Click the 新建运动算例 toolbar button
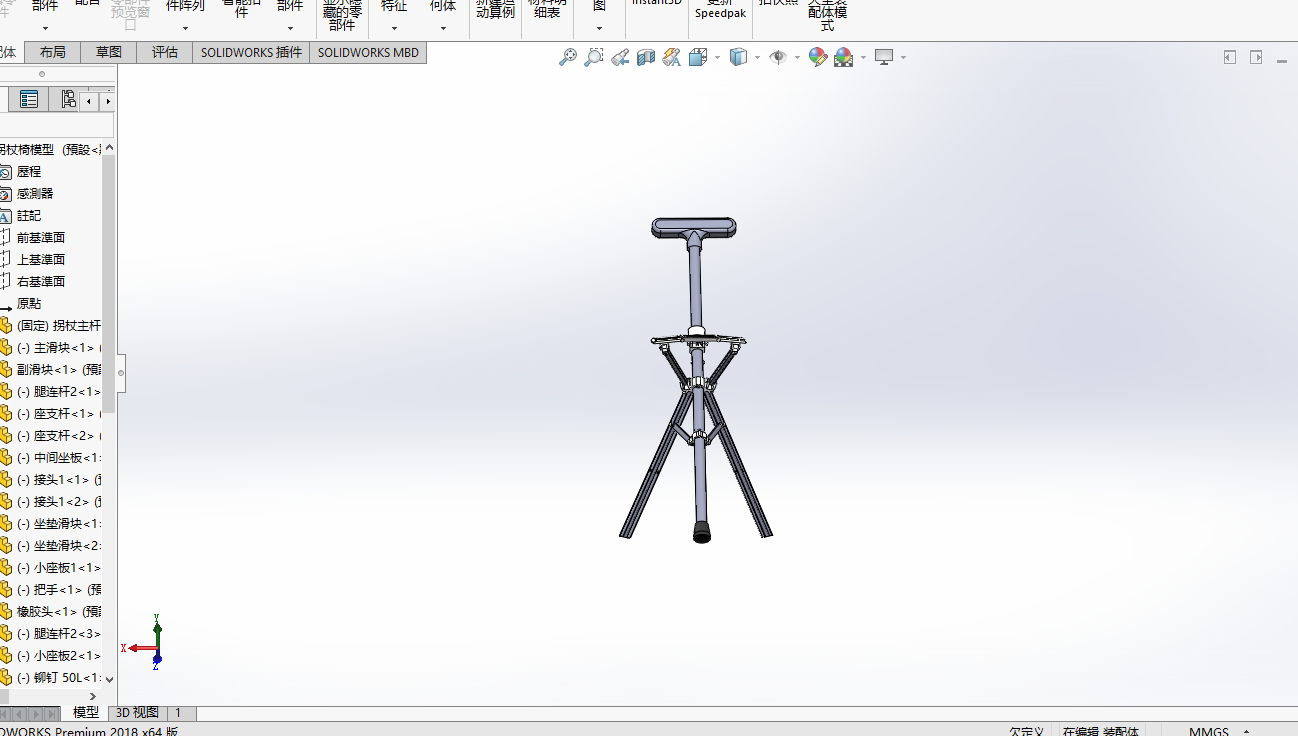 pos(496,10)
